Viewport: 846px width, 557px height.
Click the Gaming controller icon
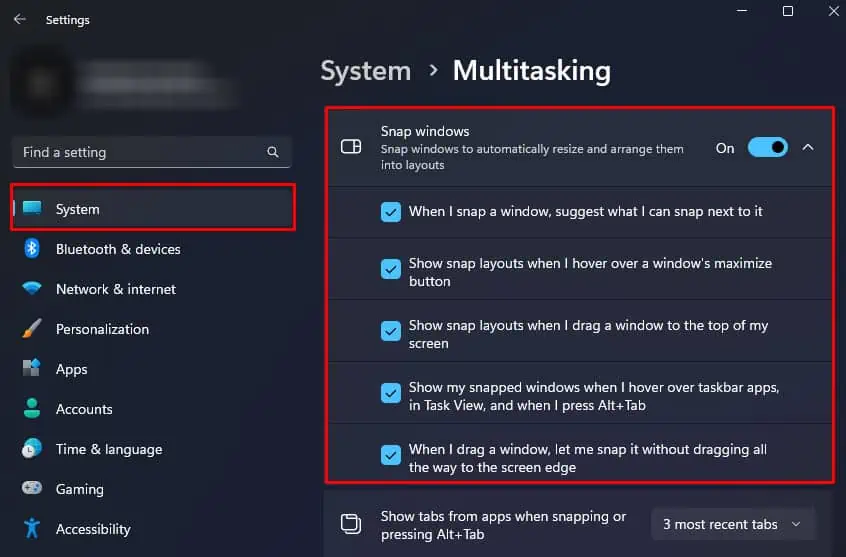point(32,488)
